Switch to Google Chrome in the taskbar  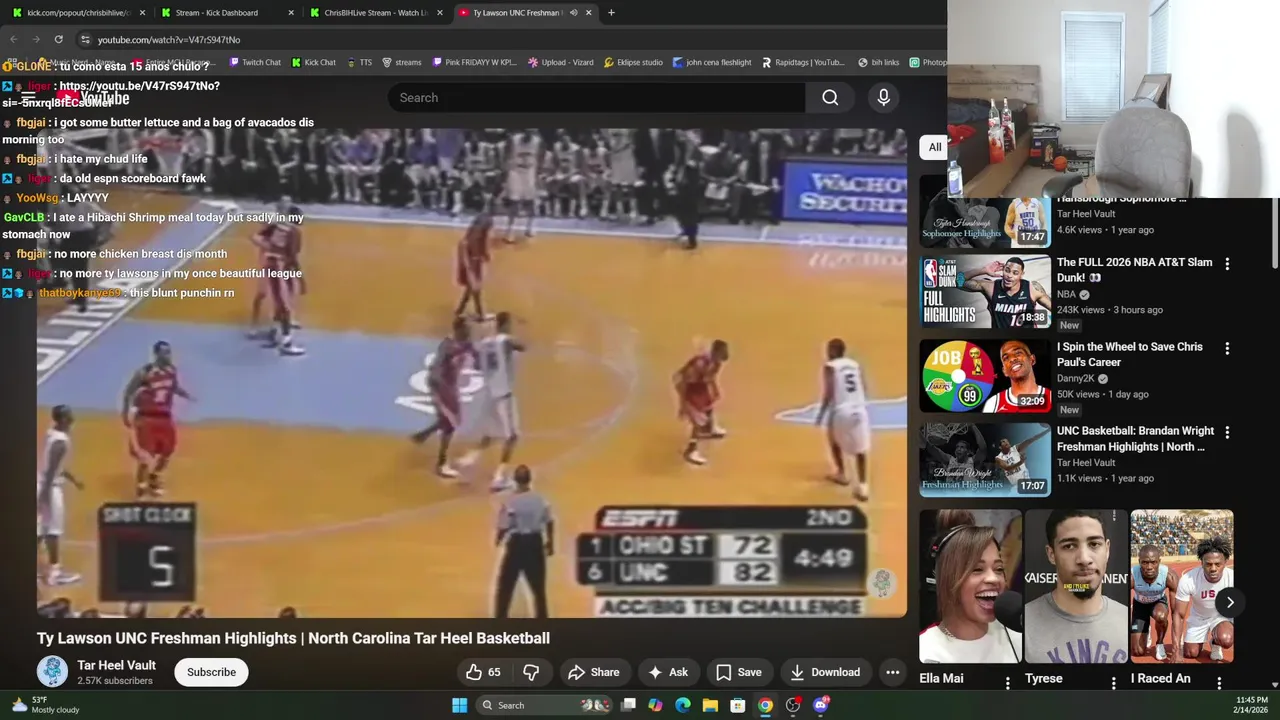pyautogui.click(x=765, y=705)
